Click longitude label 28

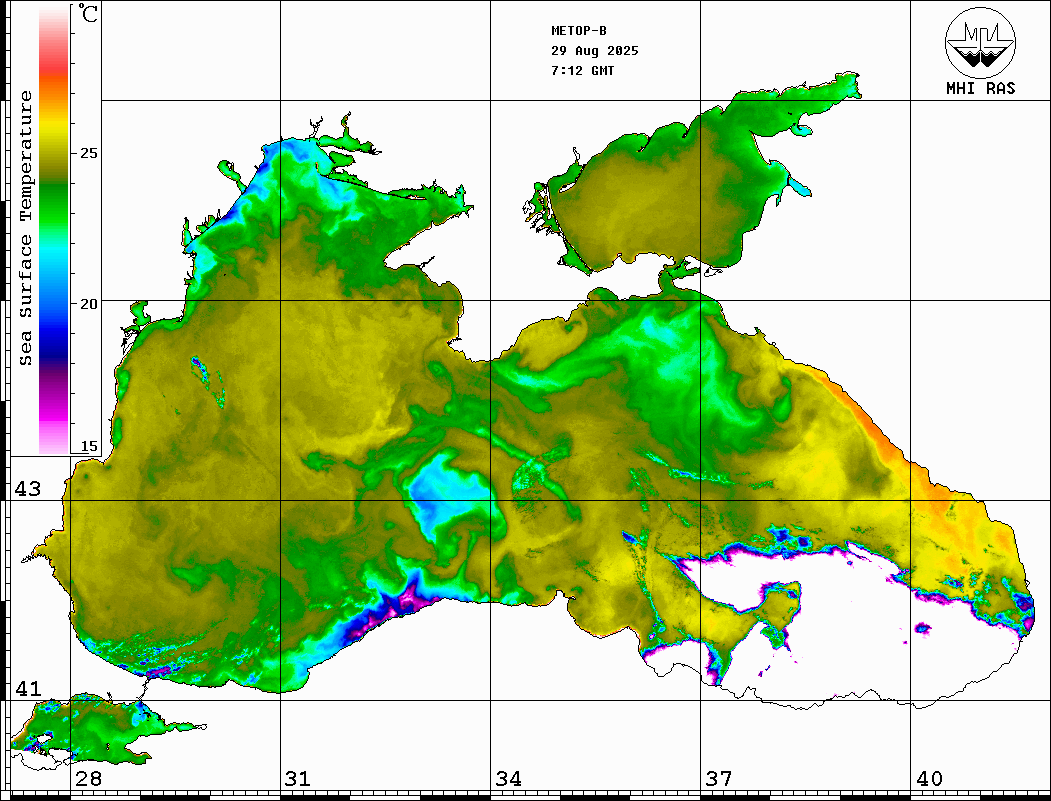pos(88,779)
